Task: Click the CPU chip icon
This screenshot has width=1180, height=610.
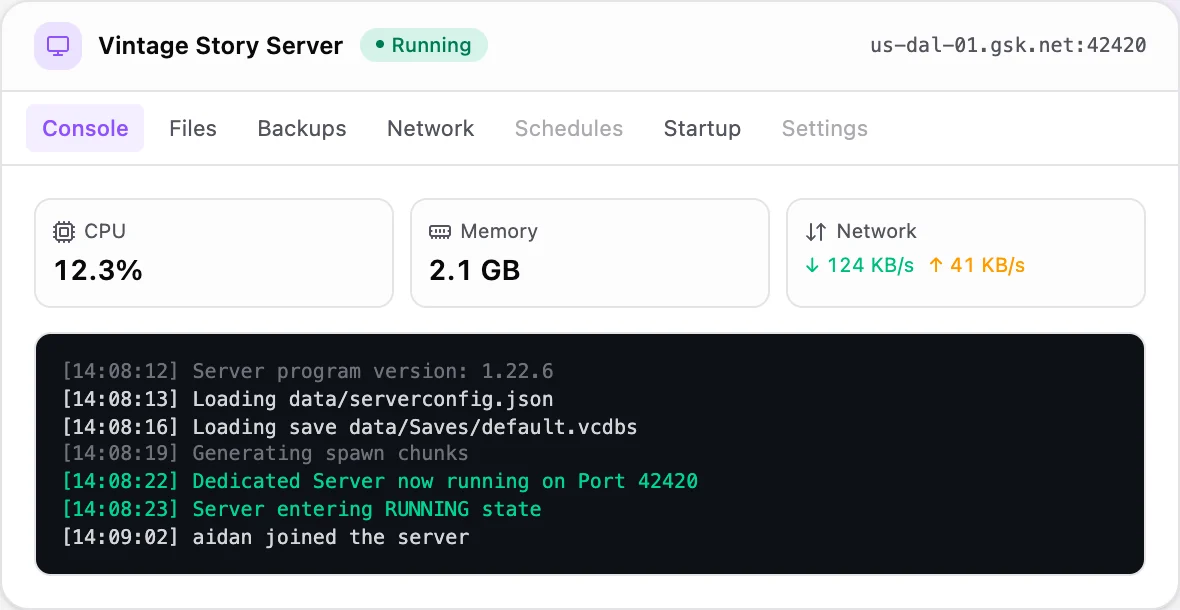Action: [65, 232]
